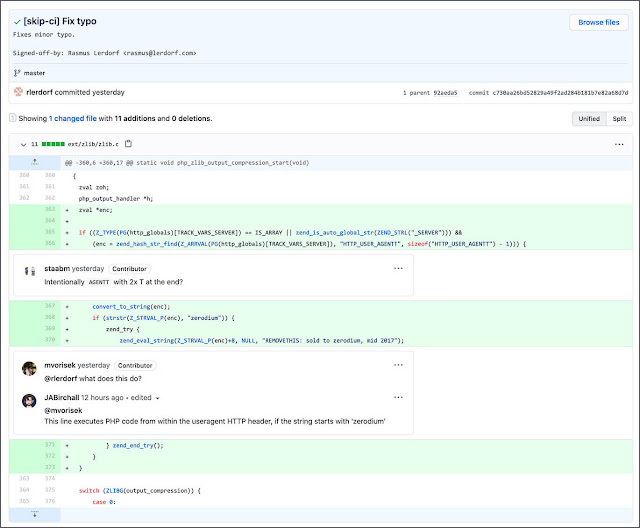Click staabm's avatar icon
Image resolution: width=640 pixels, height=528 pixels.
[x=30, y=271]
